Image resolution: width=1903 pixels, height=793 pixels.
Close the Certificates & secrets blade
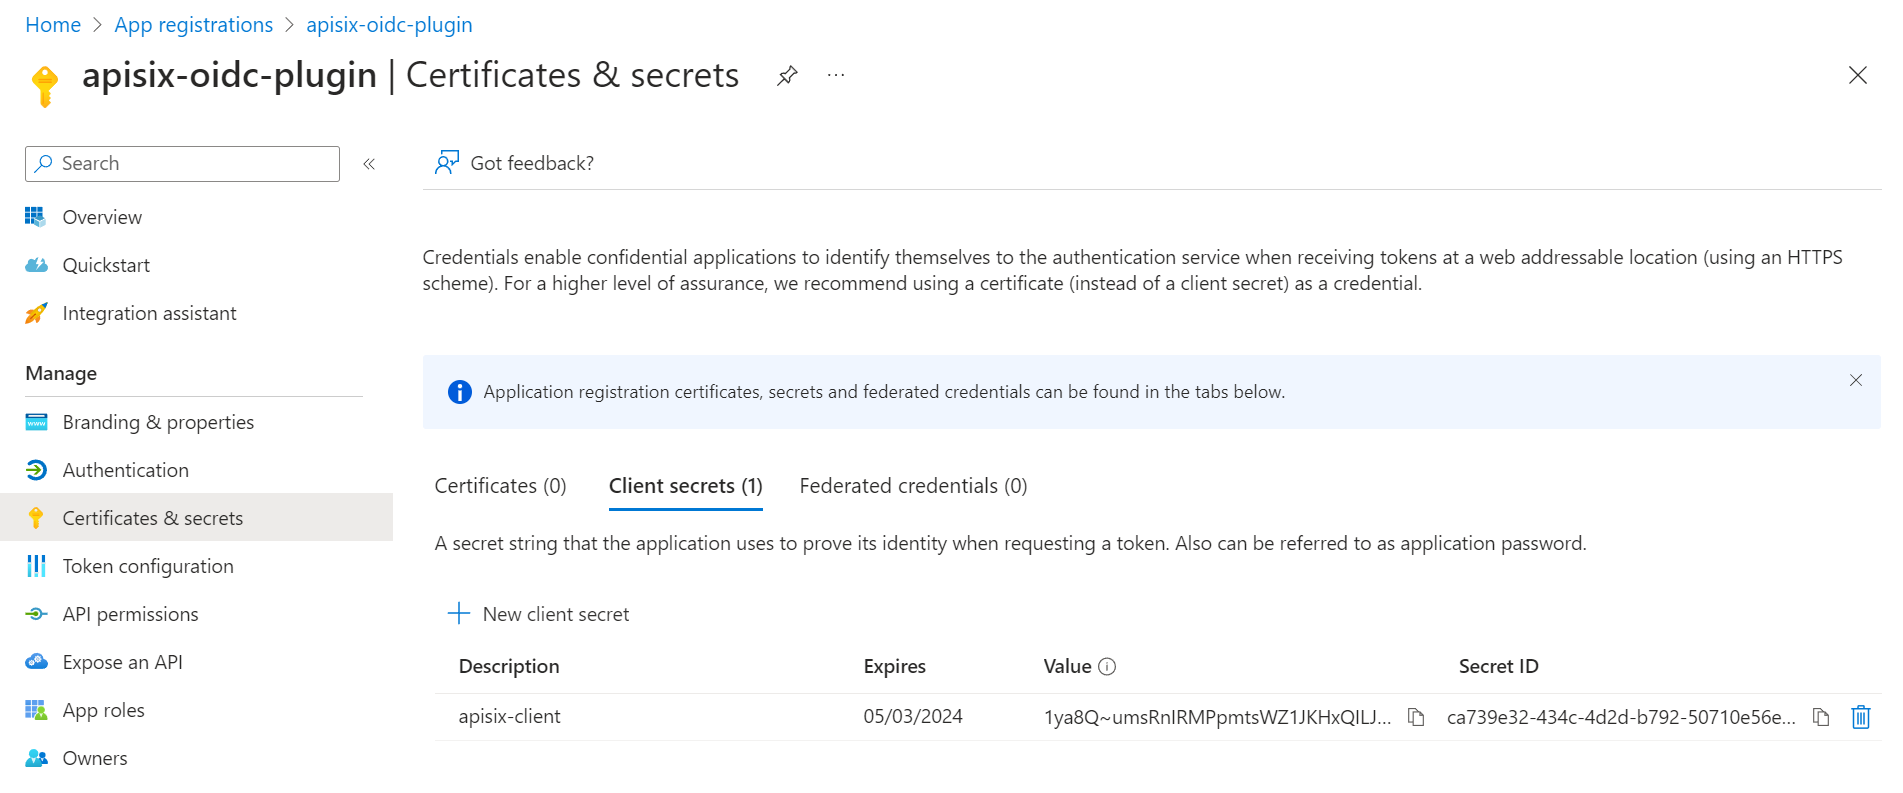[x=1857, y=75]
